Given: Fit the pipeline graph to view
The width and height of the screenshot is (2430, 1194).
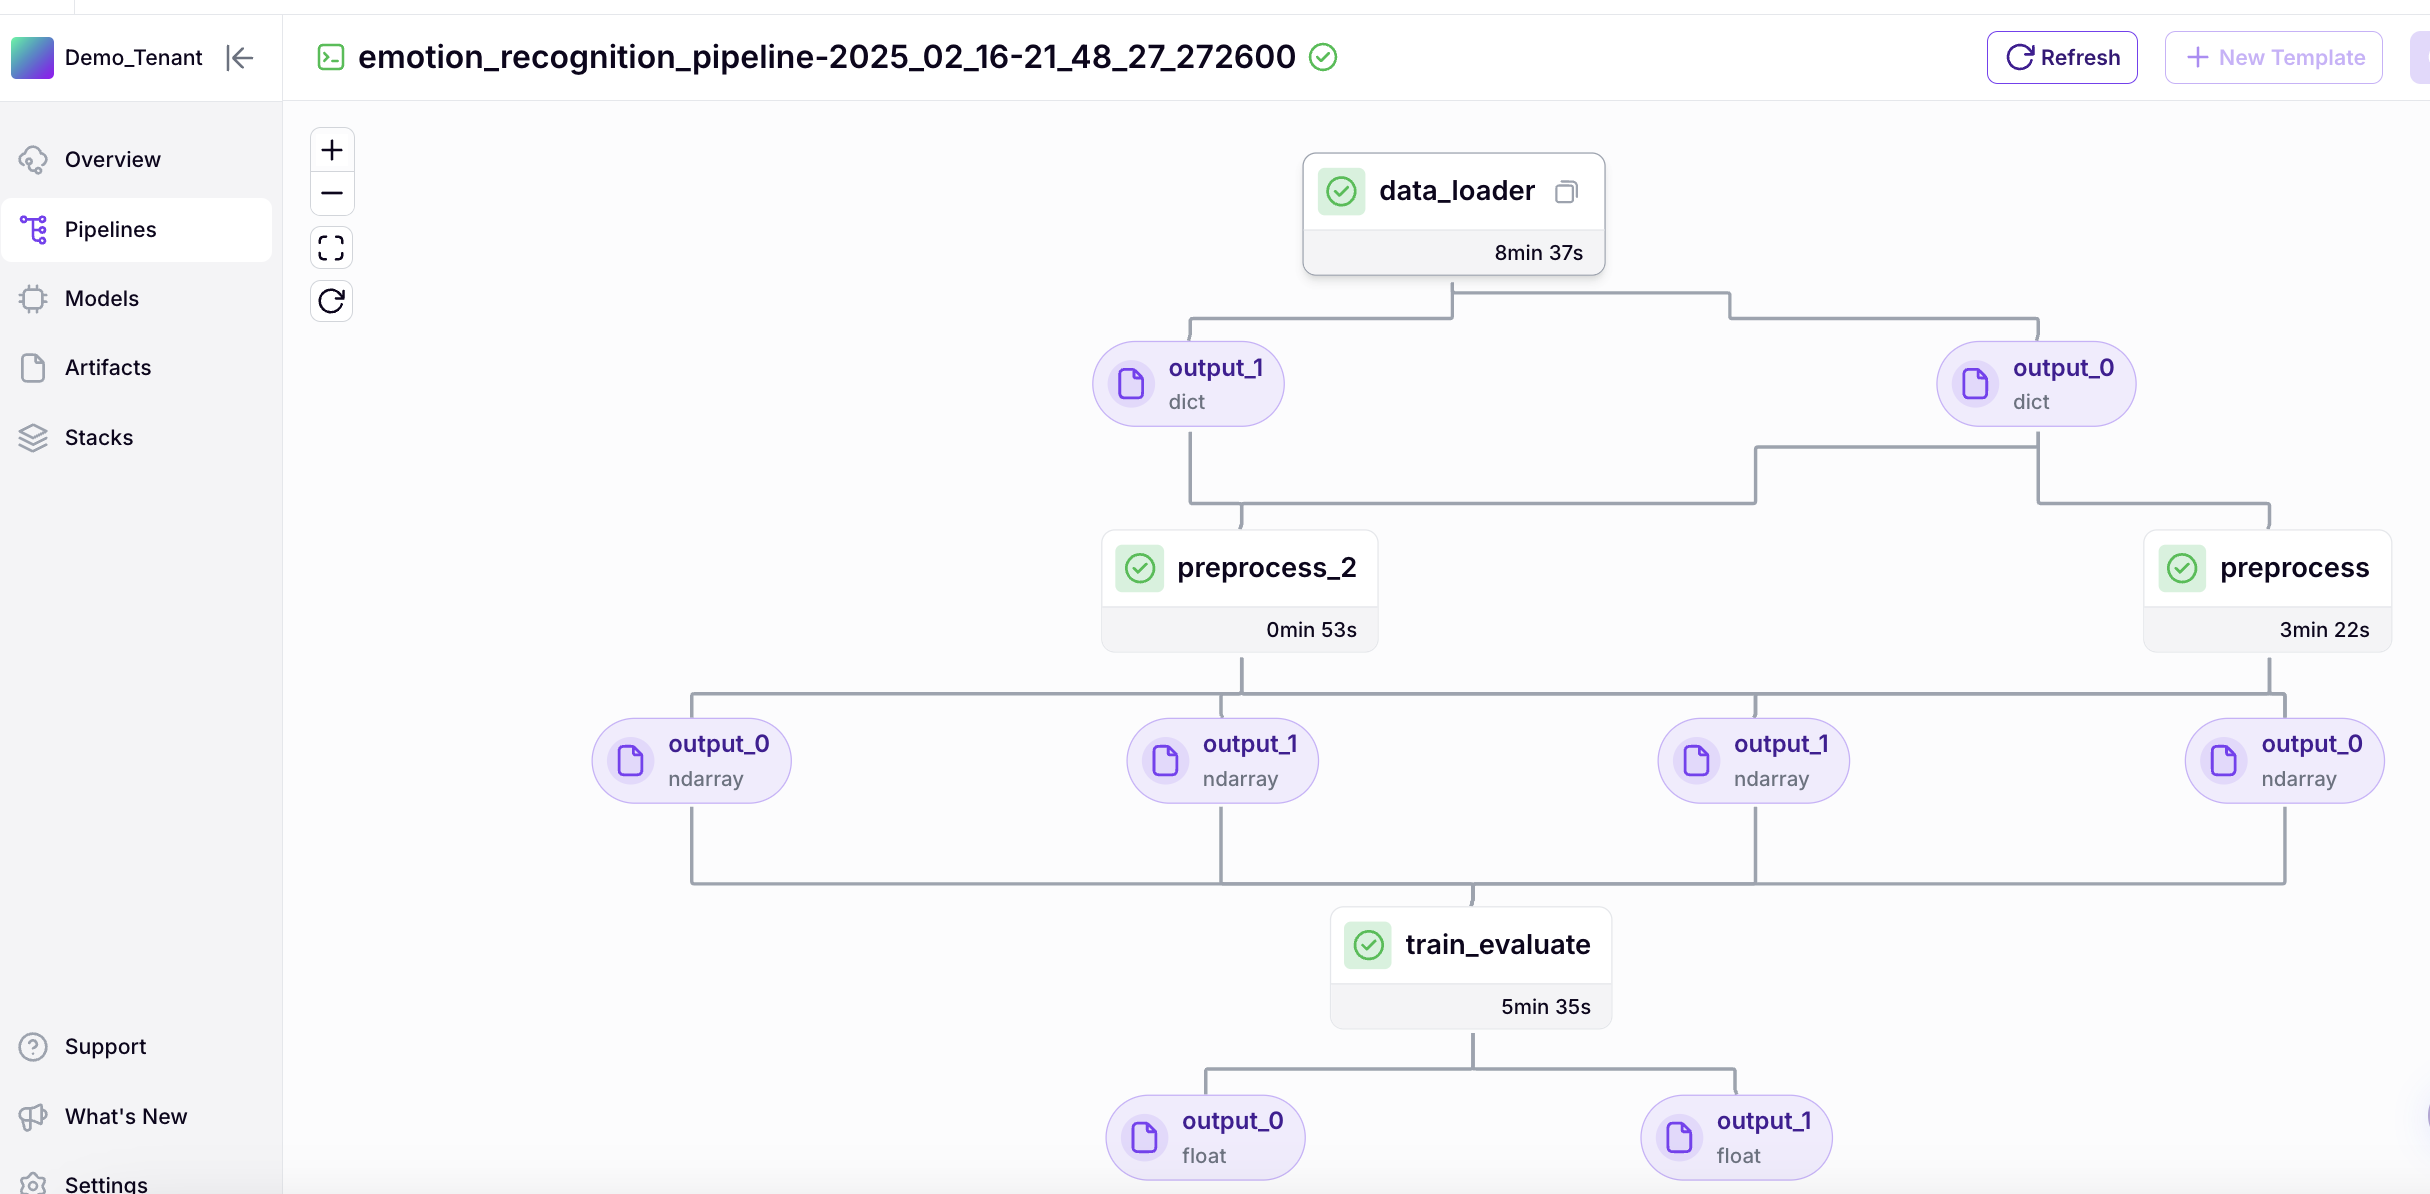Looking at the screenshot, I should [x=332, y=247].
